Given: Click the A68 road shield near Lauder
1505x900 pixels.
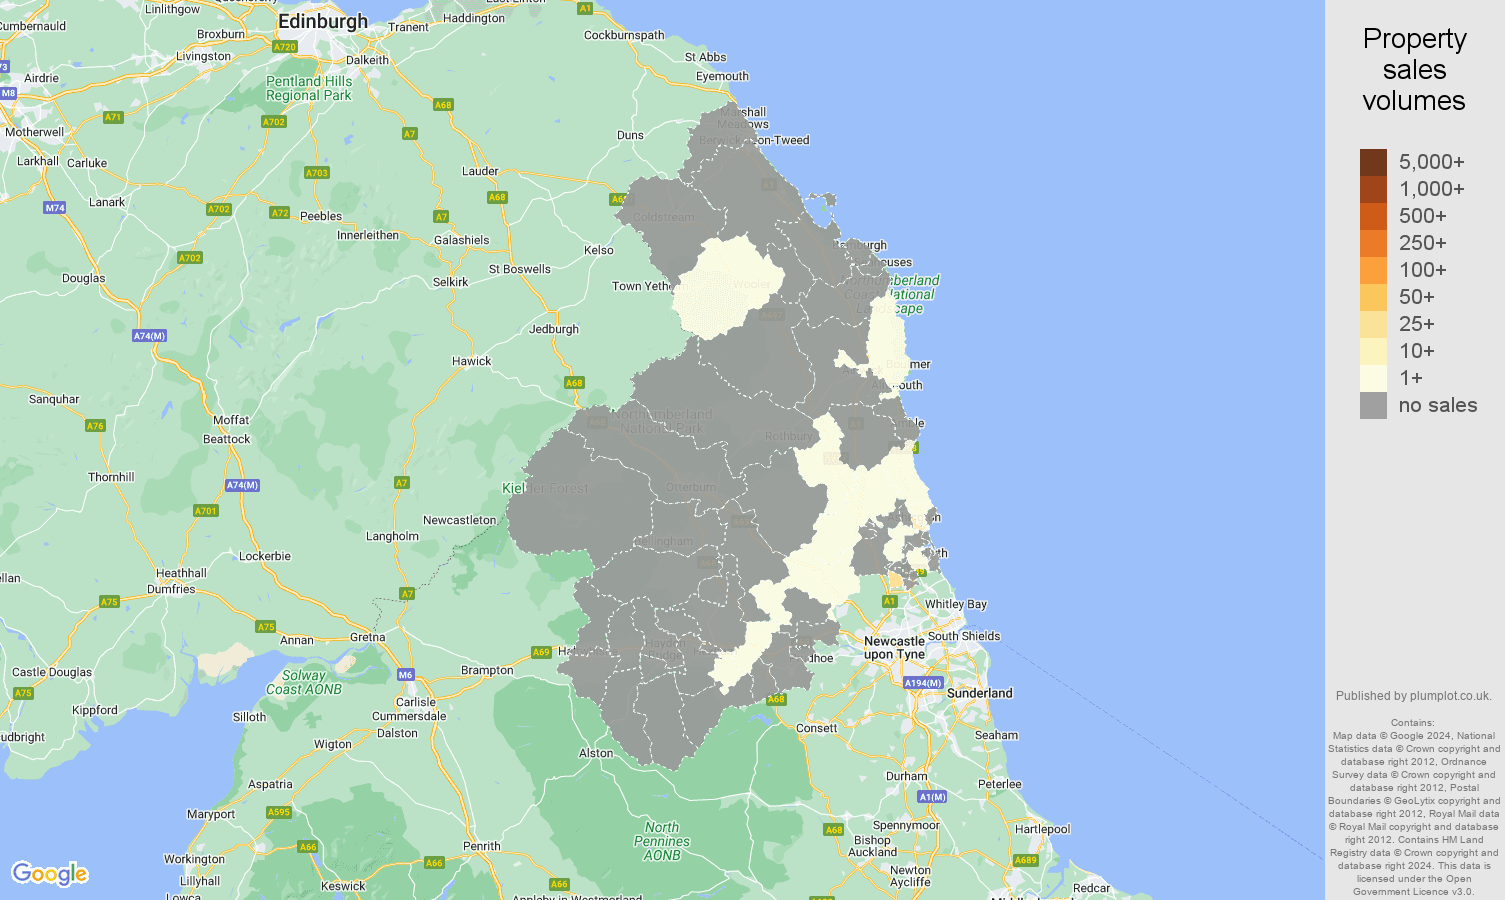Looking at the screenshot, I should coord(497,197).
